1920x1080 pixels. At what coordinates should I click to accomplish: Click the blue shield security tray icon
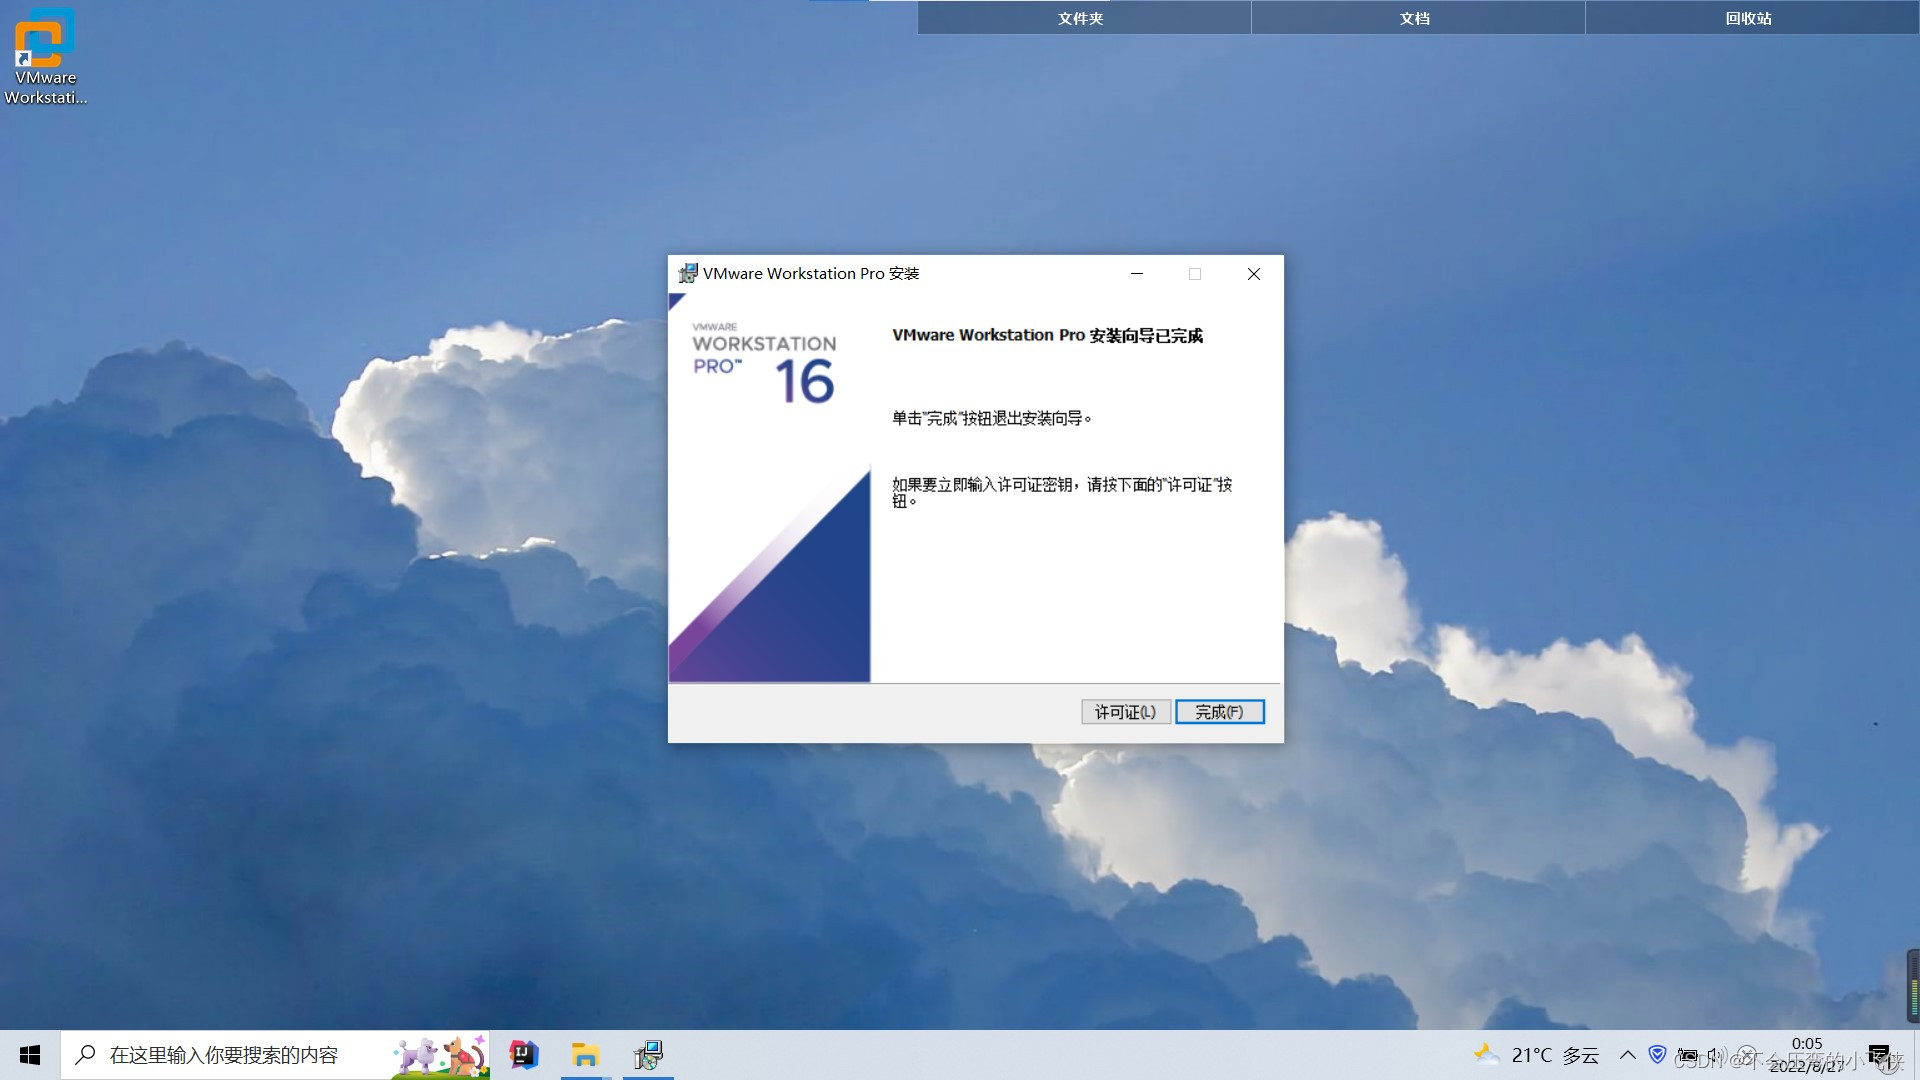pyautogui.click(x=1658, y=1054)
